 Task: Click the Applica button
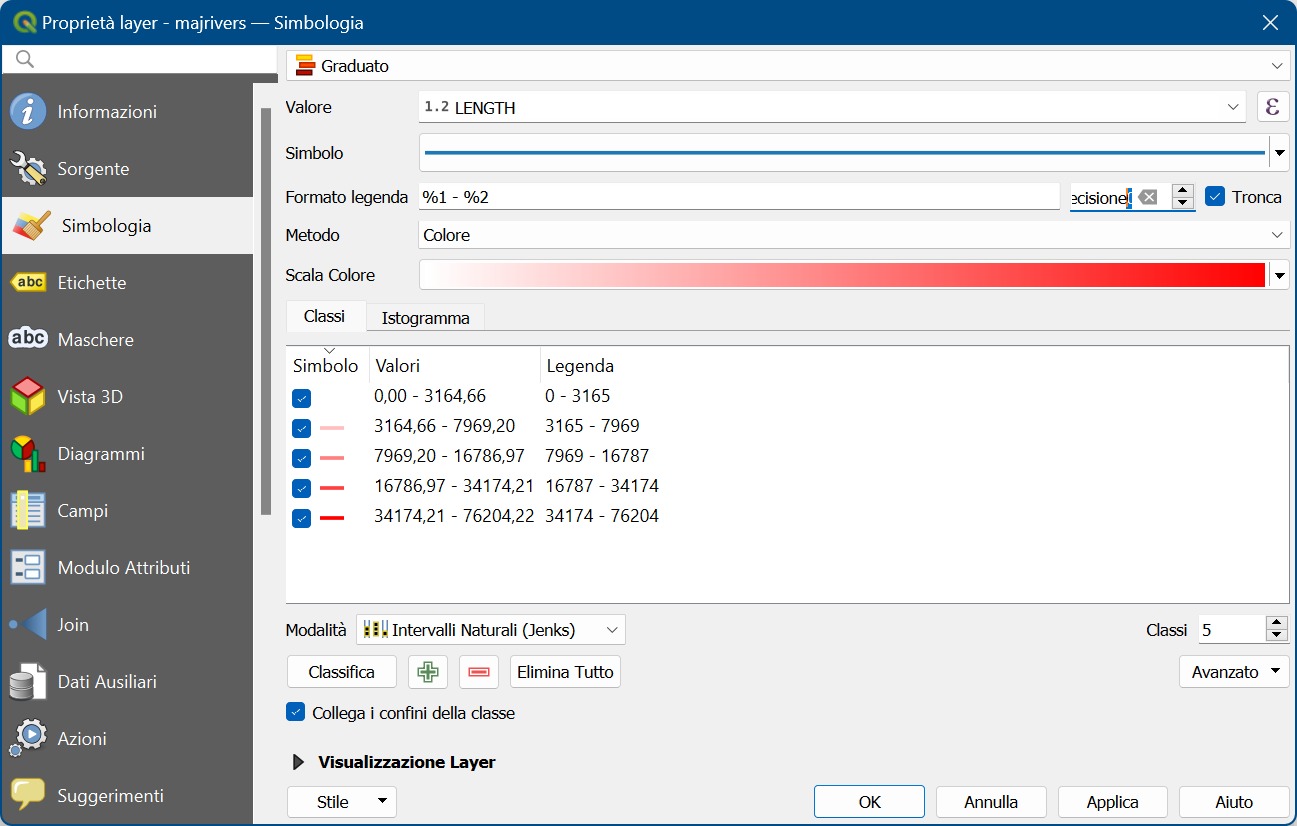(1113, 802)
